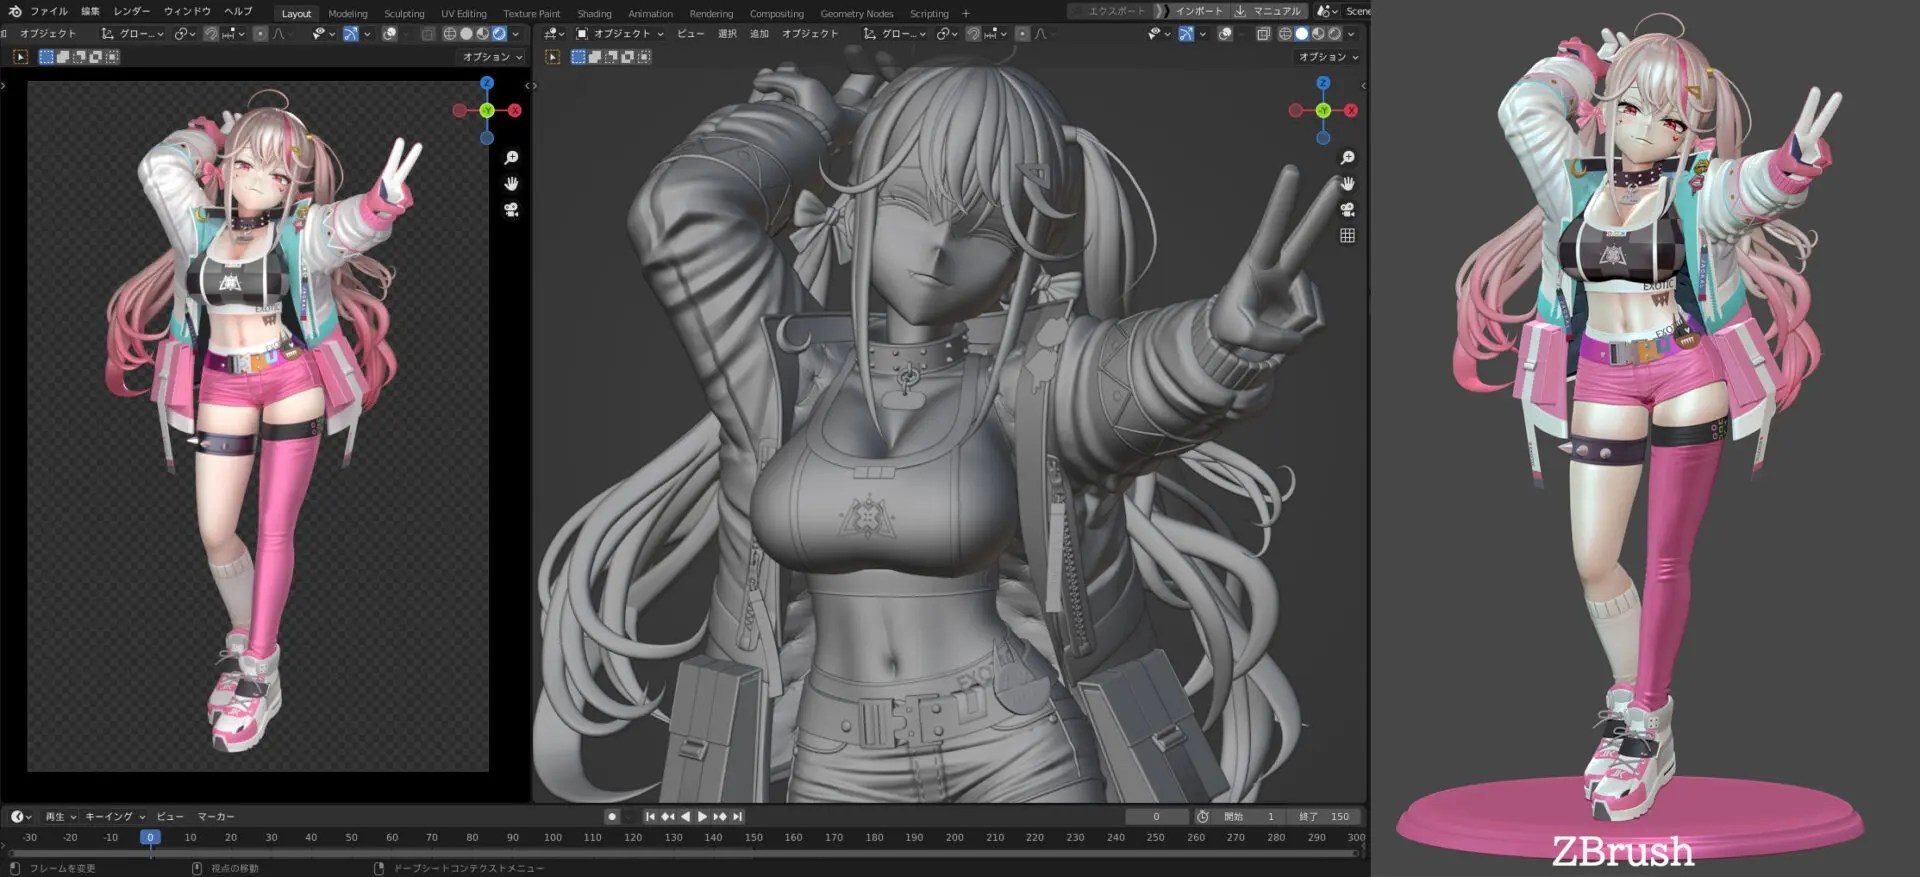Click the マニュアル button
Viewport: 1920px width, 877px height.
(x=1268, y=11)
